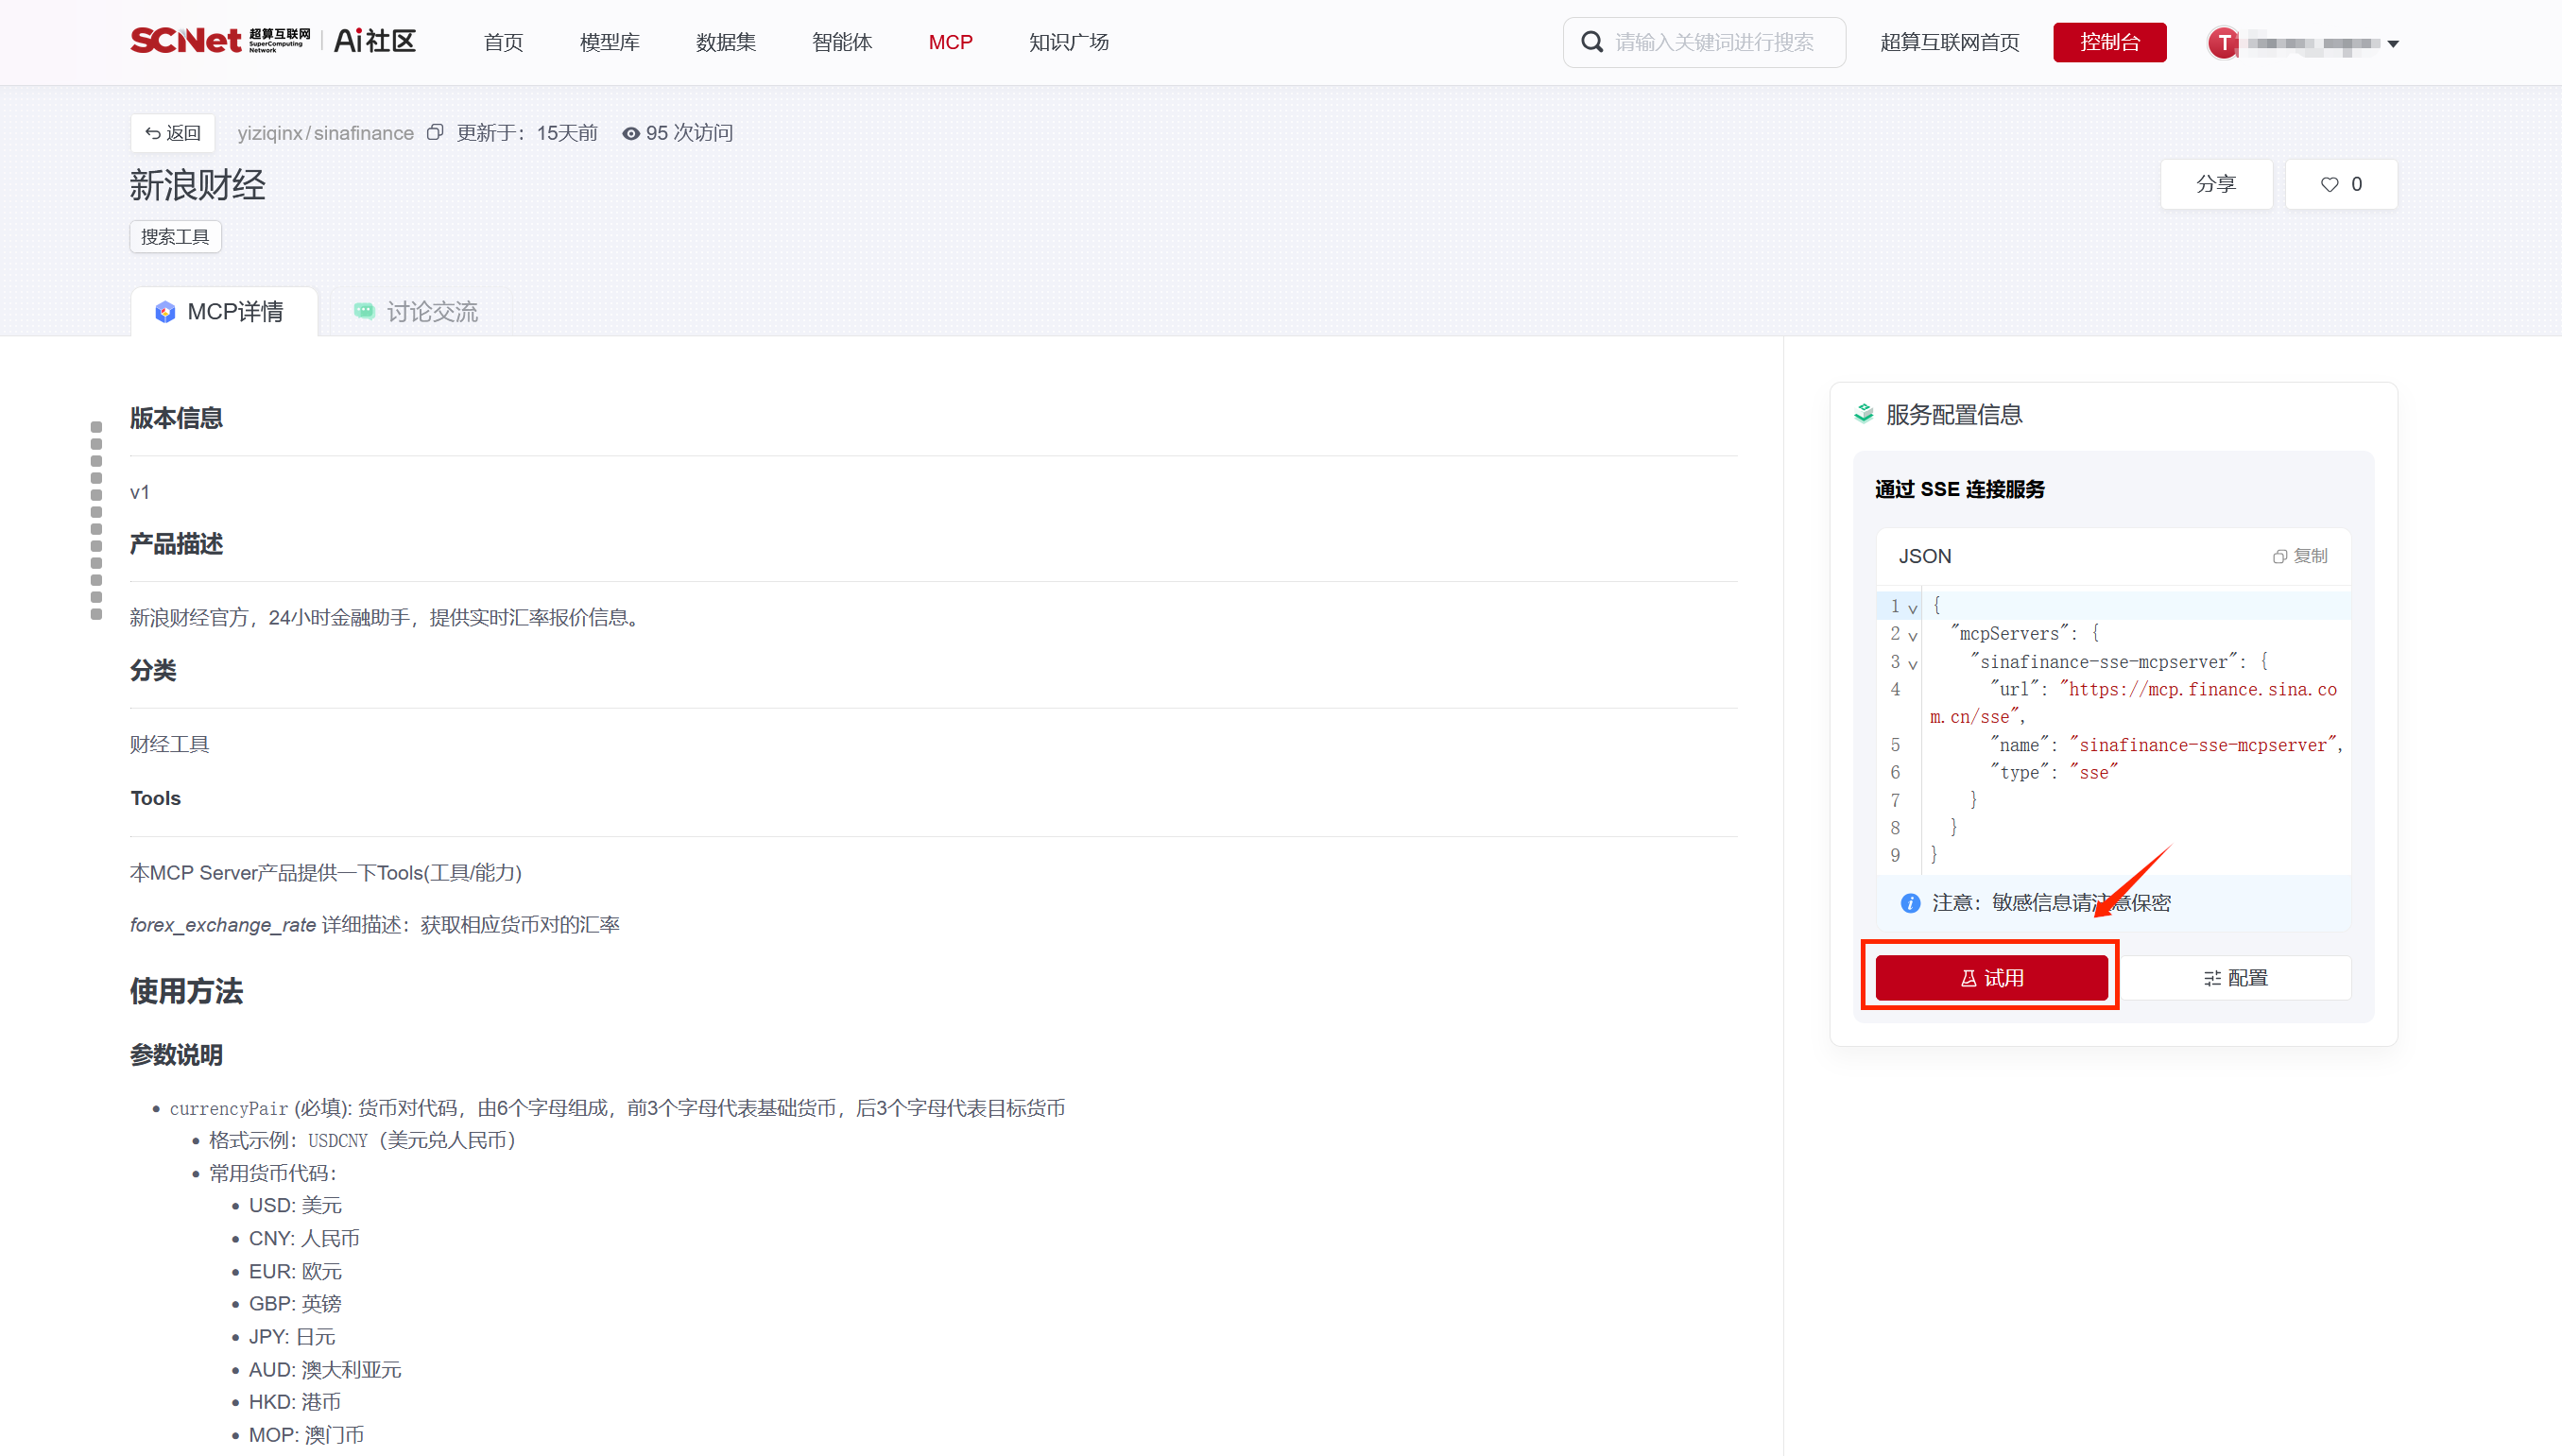Open the 数据集 navigation item
The width and height of the screenshot is (2562, 1456).
click(725, 42)
